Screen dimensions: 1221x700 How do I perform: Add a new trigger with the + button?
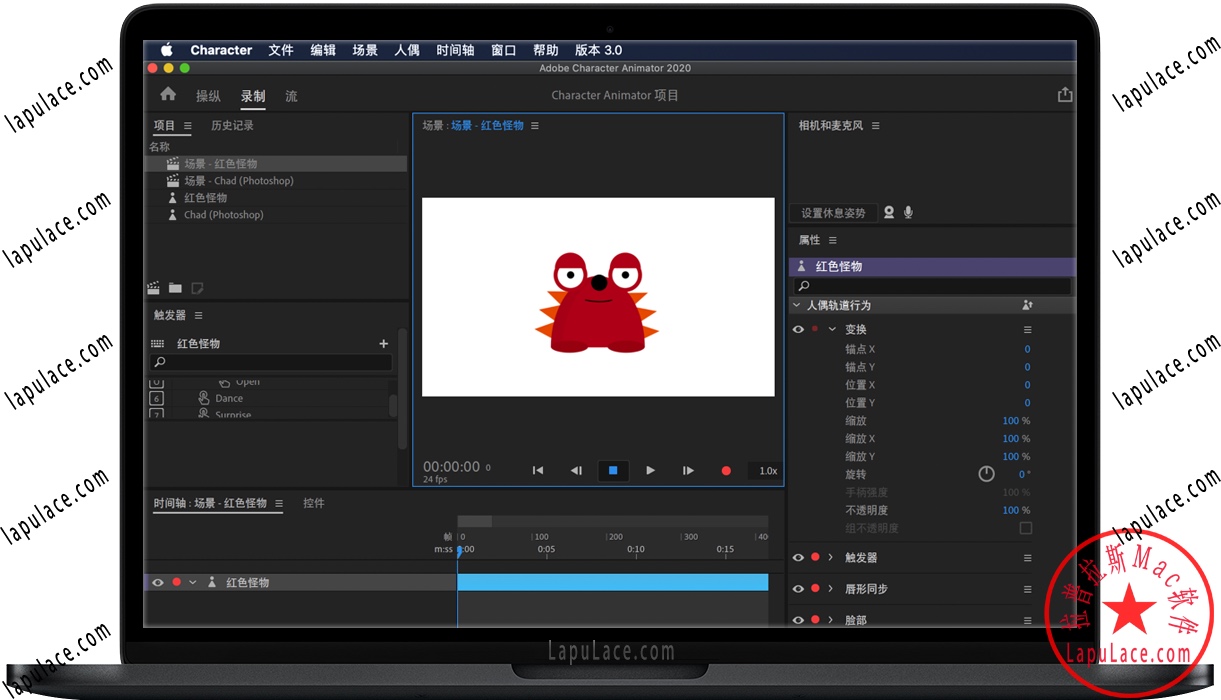pyautogui.click(x=383, y=343)
